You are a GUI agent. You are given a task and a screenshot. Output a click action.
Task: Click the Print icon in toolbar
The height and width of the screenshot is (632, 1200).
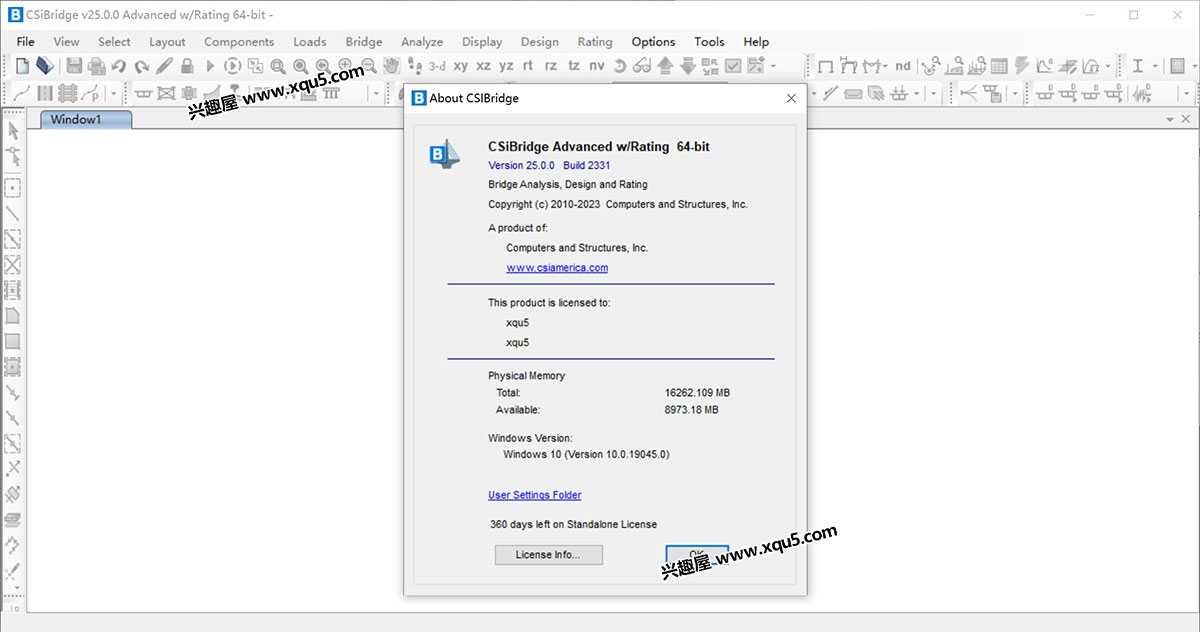point(96,66)
